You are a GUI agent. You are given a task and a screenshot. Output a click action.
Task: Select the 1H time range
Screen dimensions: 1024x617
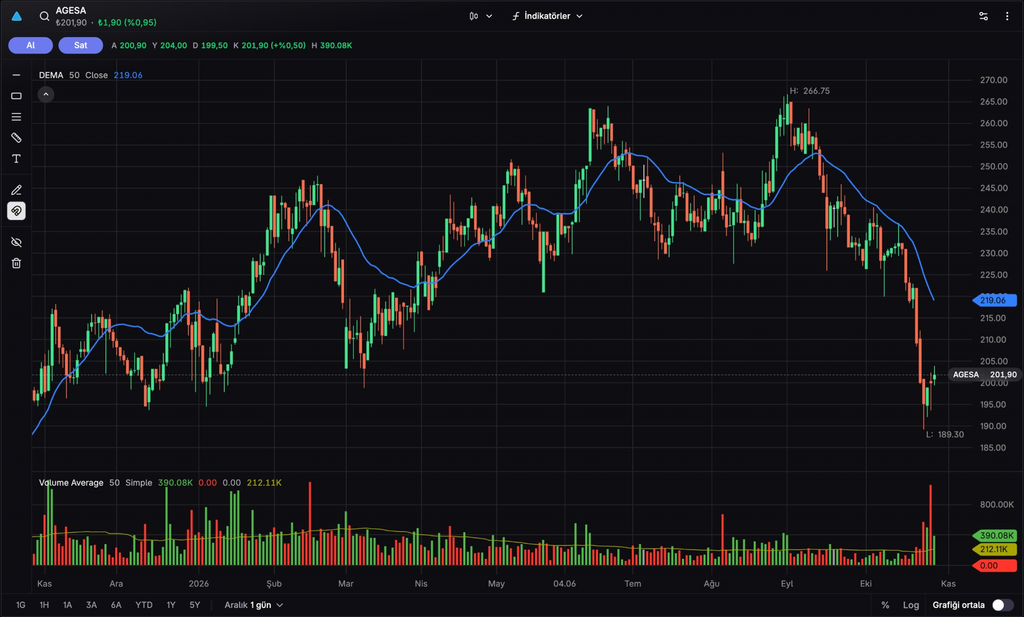[44, 605]
